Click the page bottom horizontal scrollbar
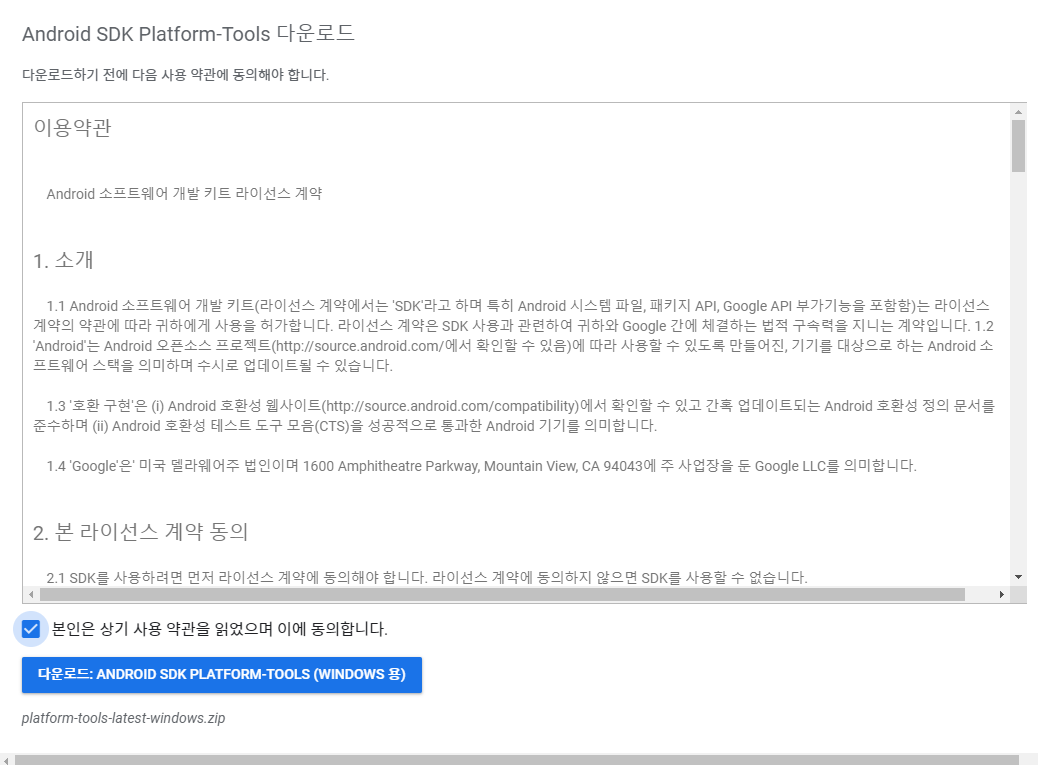 pyautogui.click(x=516, y=760)
